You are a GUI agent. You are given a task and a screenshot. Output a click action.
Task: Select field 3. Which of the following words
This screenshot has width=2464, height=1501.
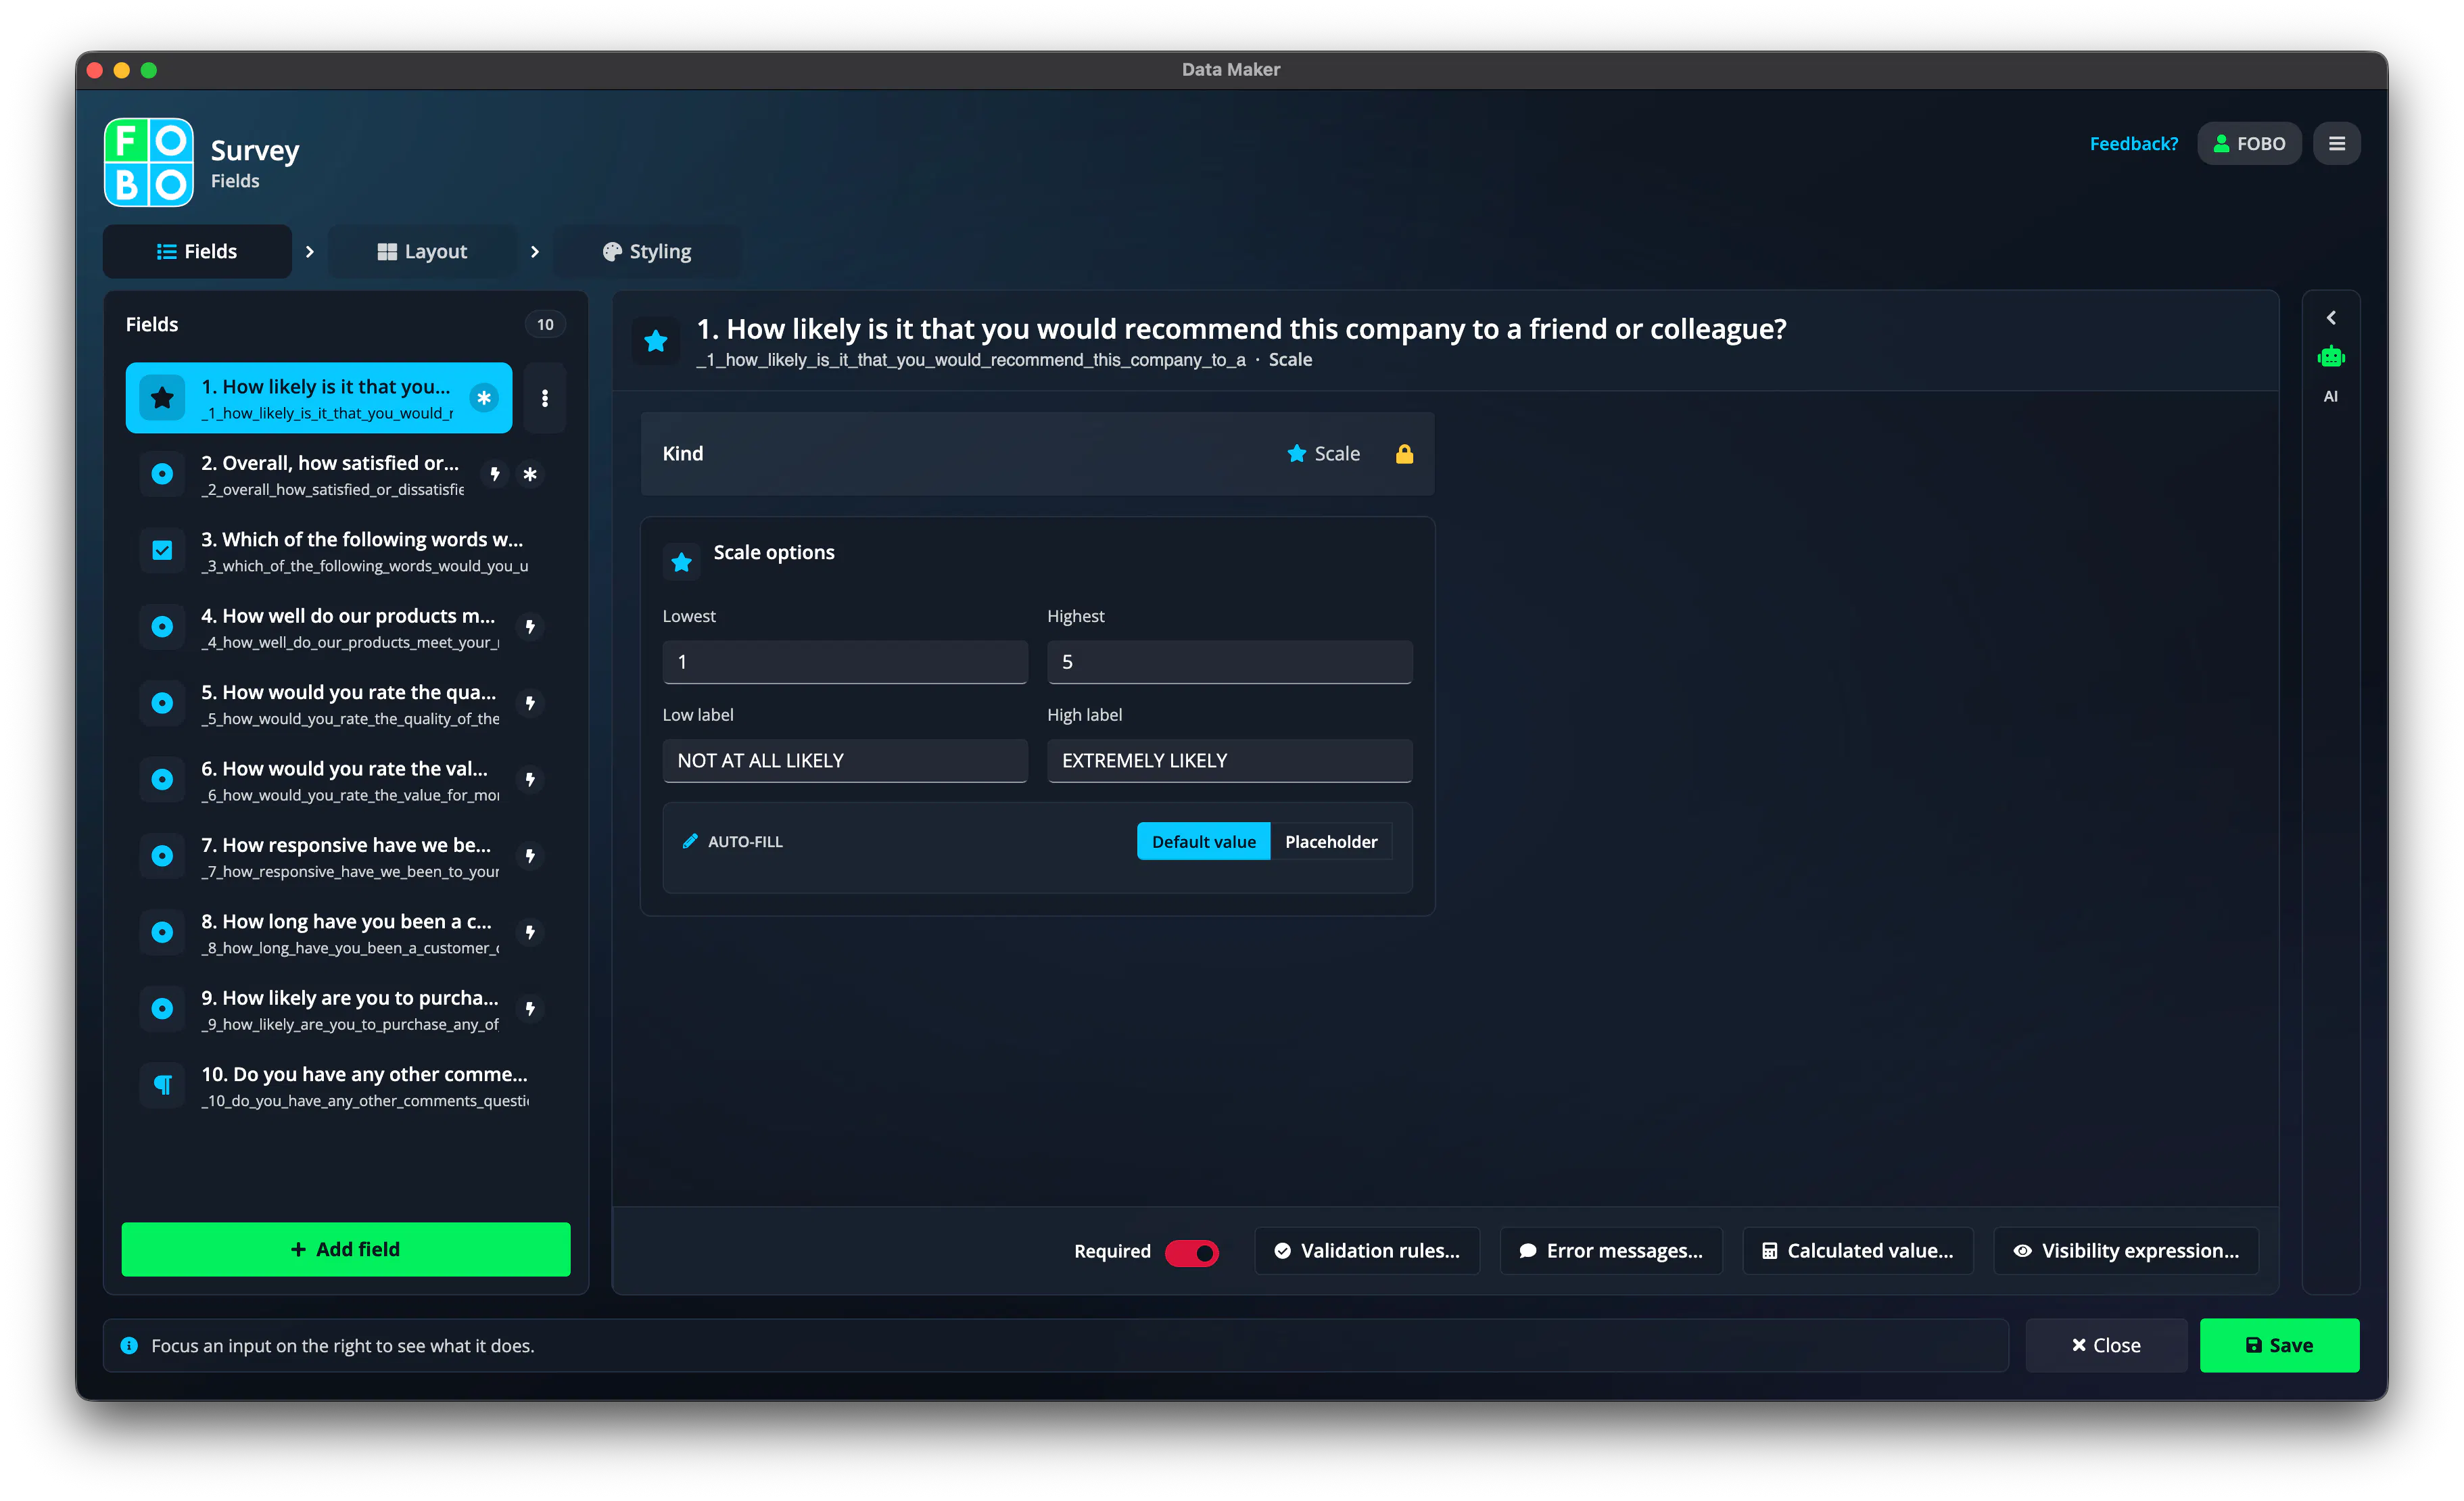click(x=346, y=551)
